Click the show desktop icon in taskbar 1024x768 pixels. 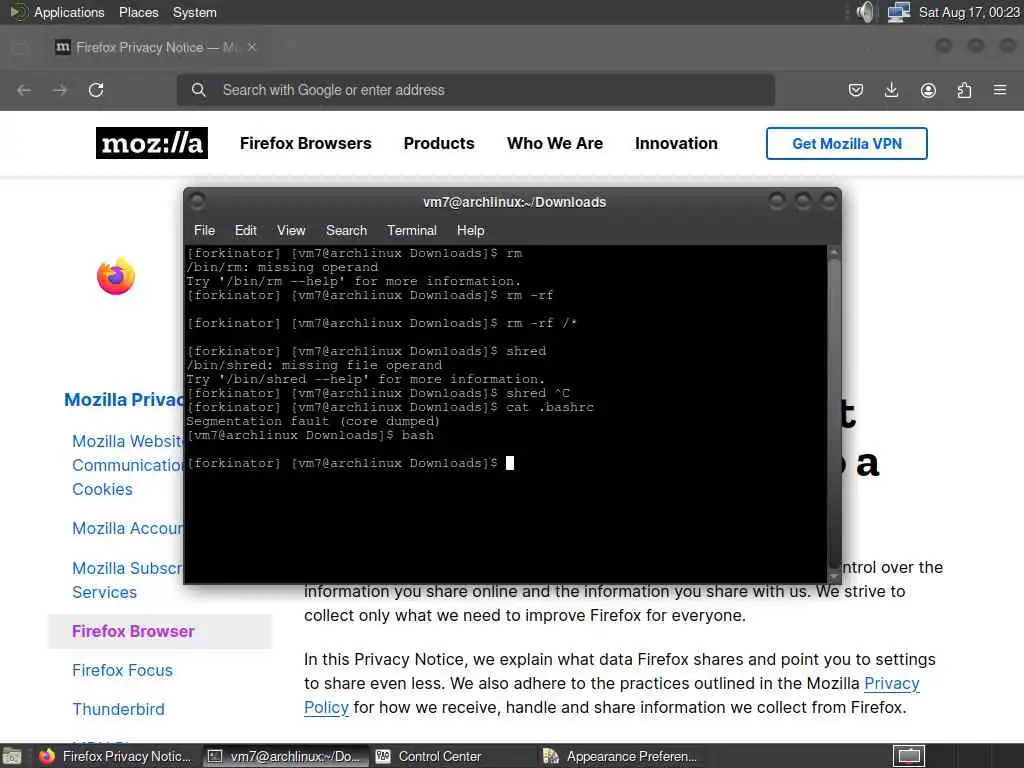click(12, 756)
